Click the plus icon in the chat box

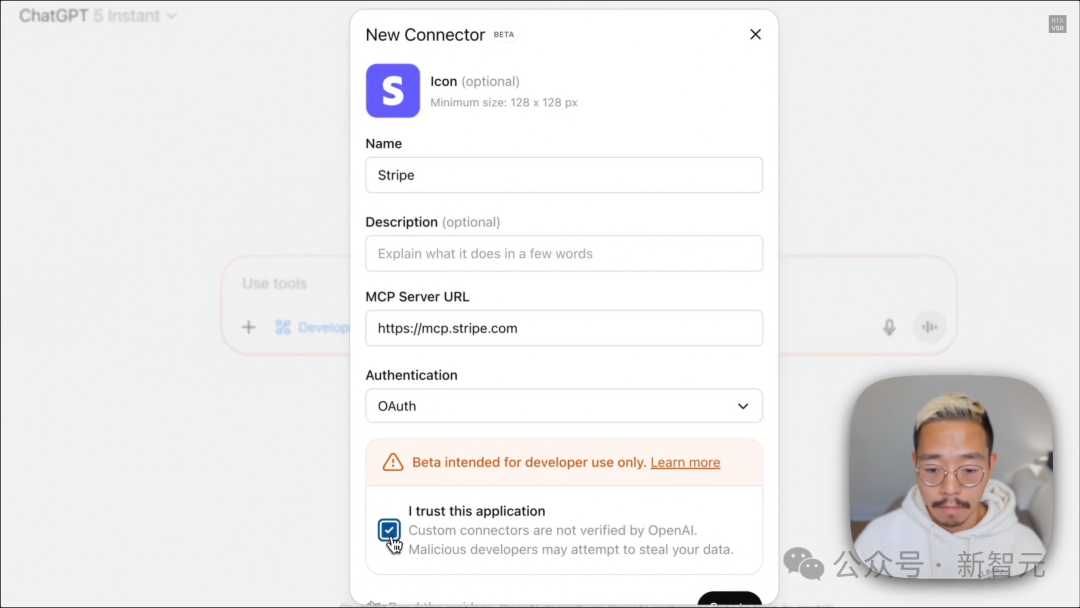pyautogui.click(x=249, y=327)
